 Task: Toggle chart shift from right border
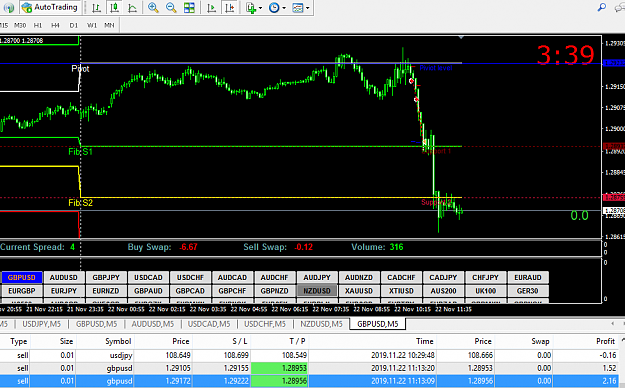click(x=230, y=8)
